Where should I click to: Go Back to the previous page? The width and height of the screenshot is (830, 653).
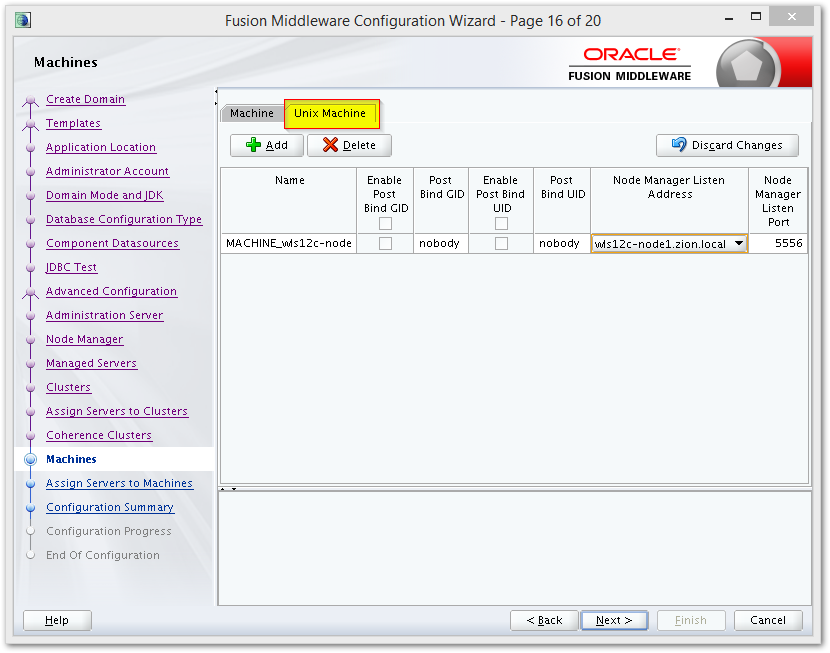coord(544,620)
